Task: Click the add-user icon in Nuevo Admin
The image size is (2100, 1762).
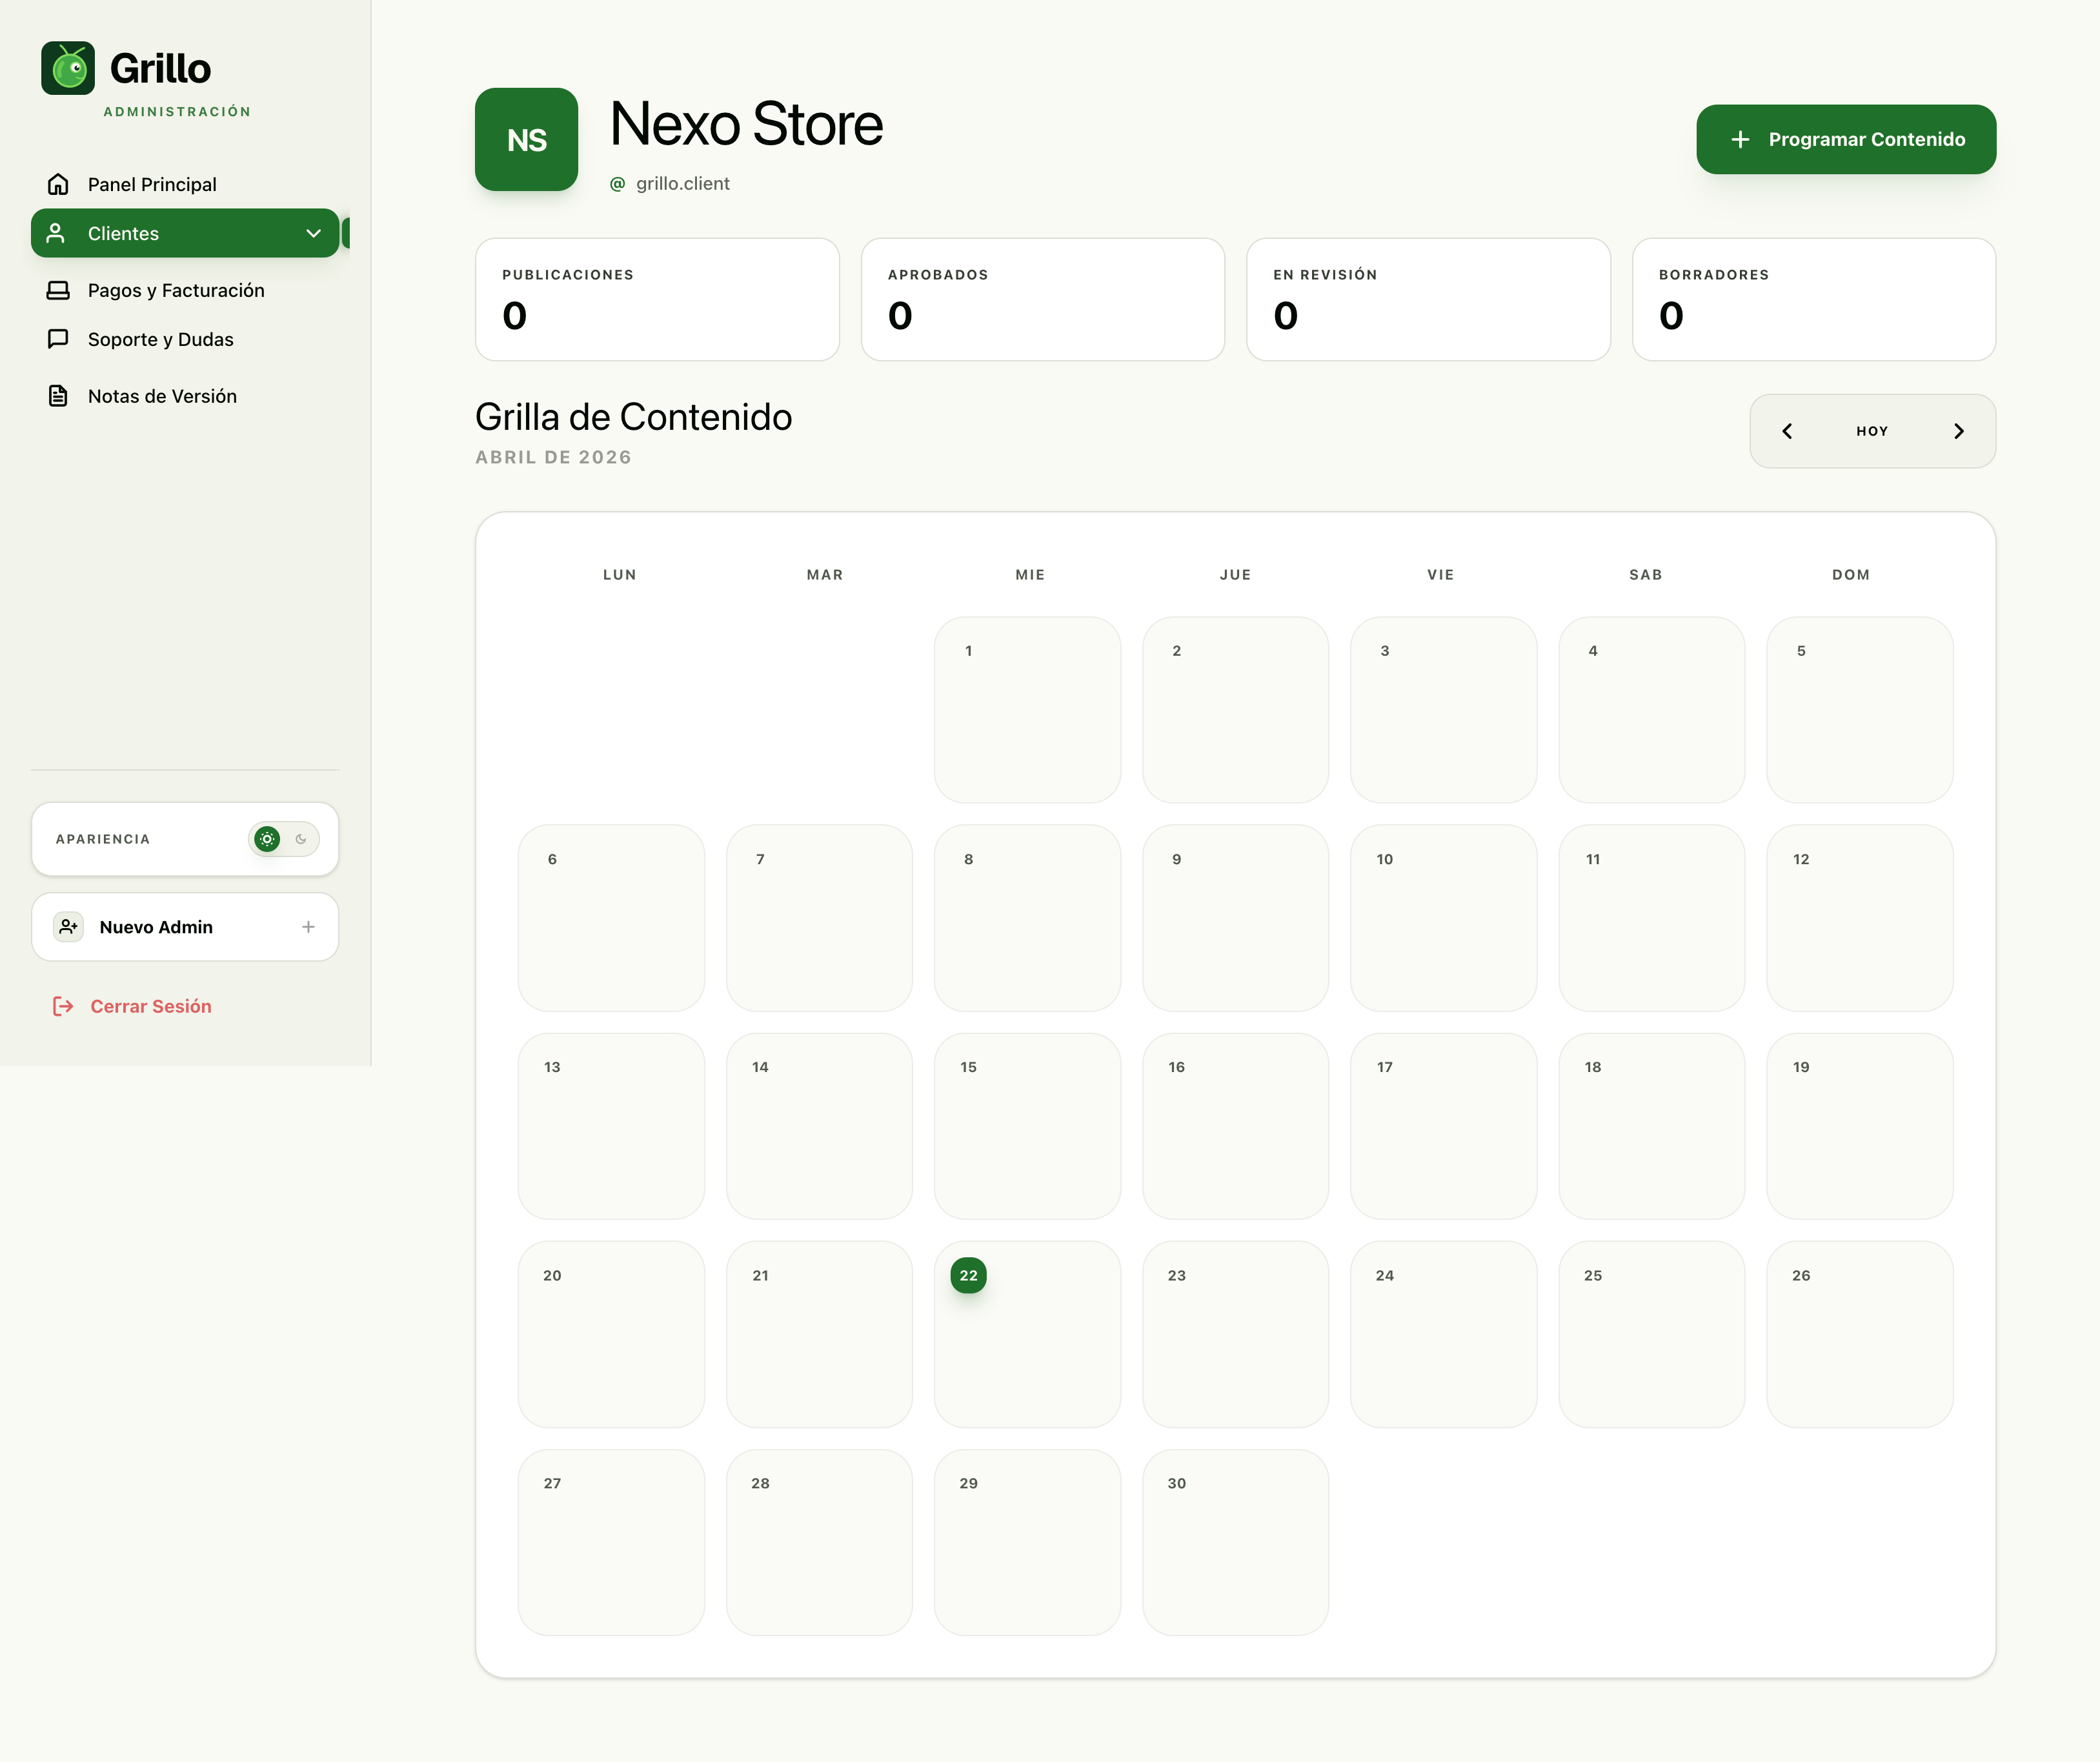Action: pyautogui.click(x=68, y=927)
